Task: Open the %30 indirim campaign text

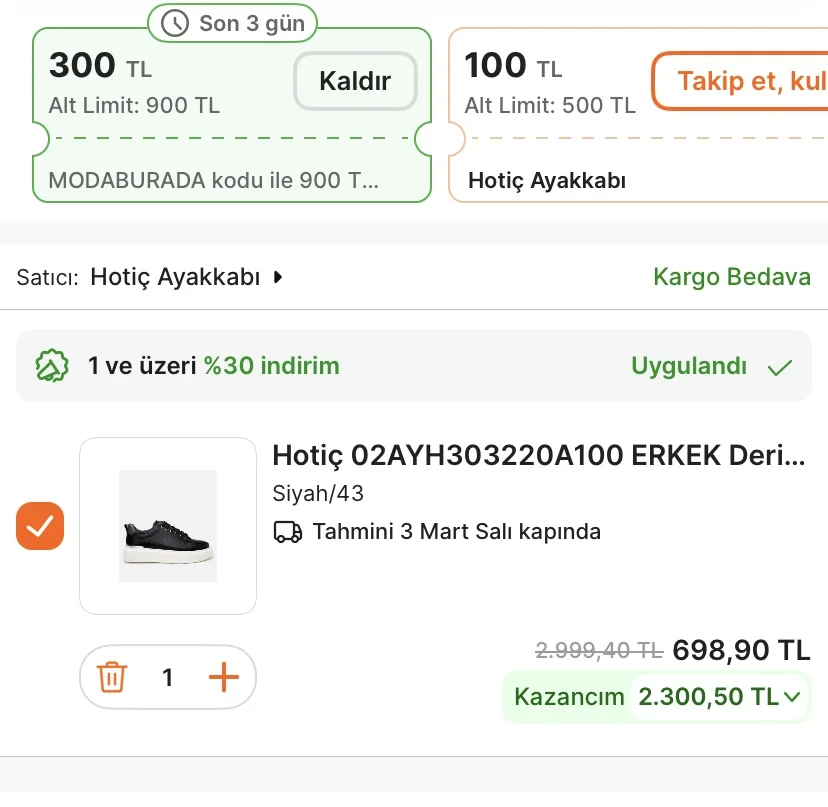Action: coord(272,366)
